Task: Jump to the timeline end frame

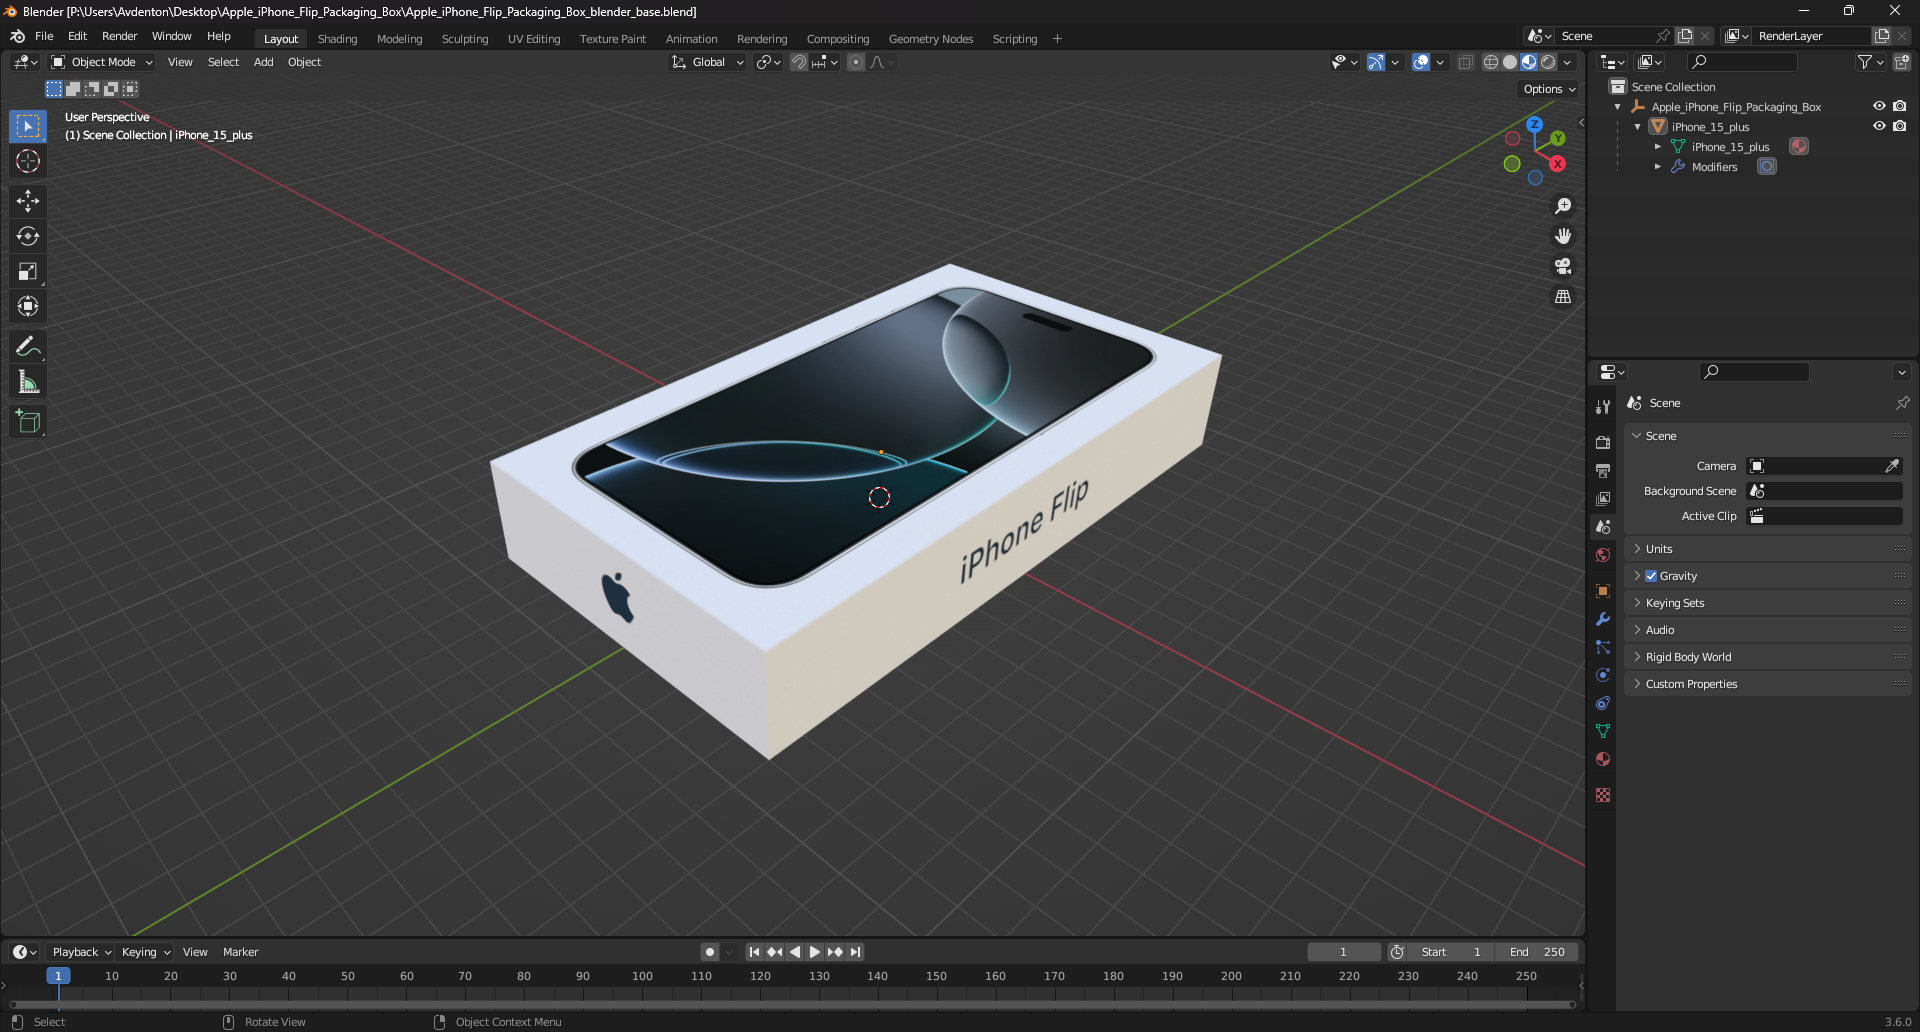Action: pyautogui.click(x=855, y=952)
